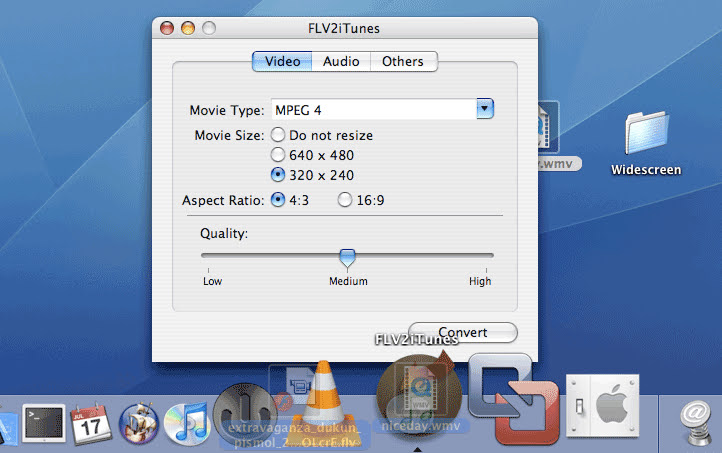The height and width of the screenshot is (453, 722).
Task: Click the Medium label on the quality scale
Action: tap(348, 281)
